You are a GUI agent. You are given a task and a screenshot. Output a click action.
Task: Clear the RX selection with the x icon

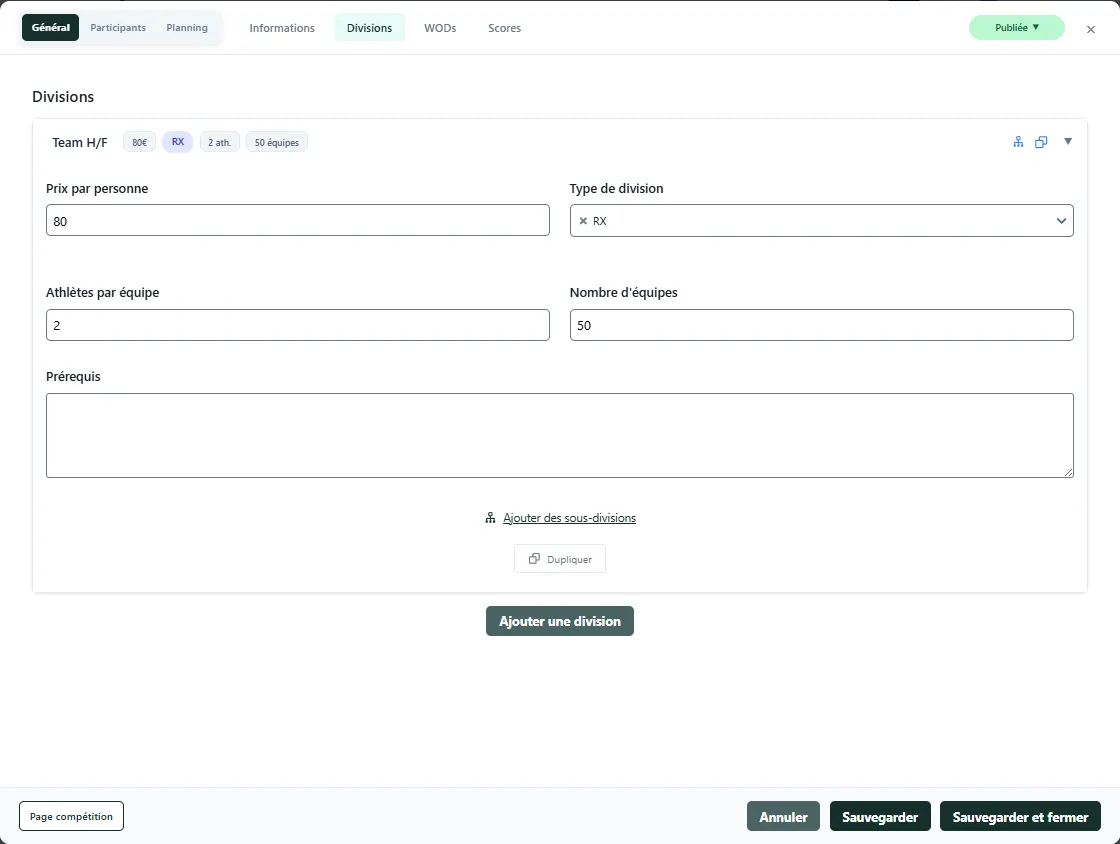[x=583, y=221]
